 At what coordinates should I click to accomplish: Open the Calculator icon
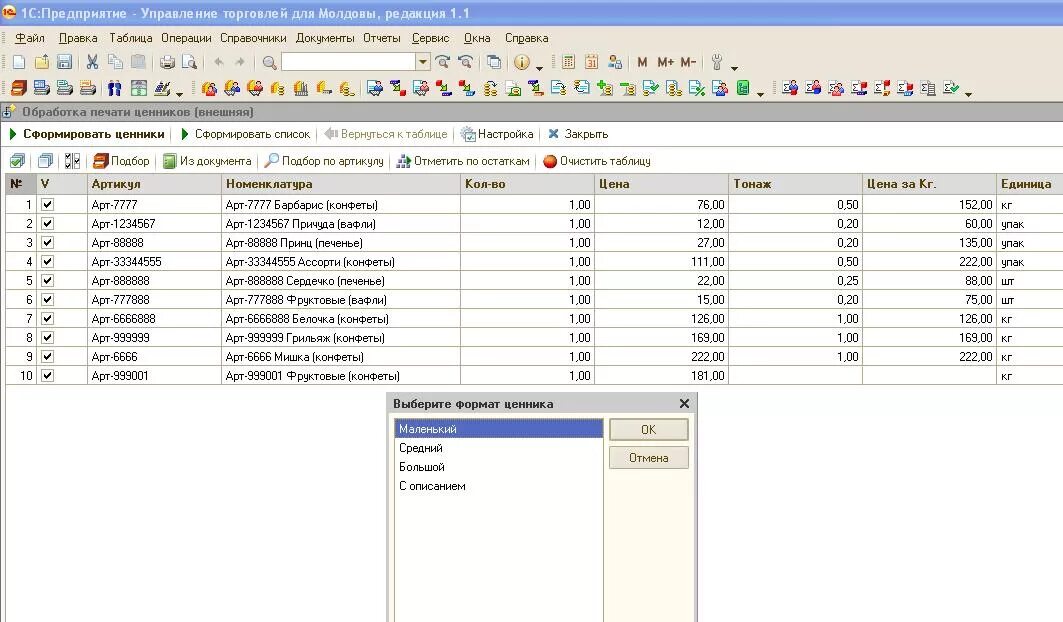tap(568, 62)
